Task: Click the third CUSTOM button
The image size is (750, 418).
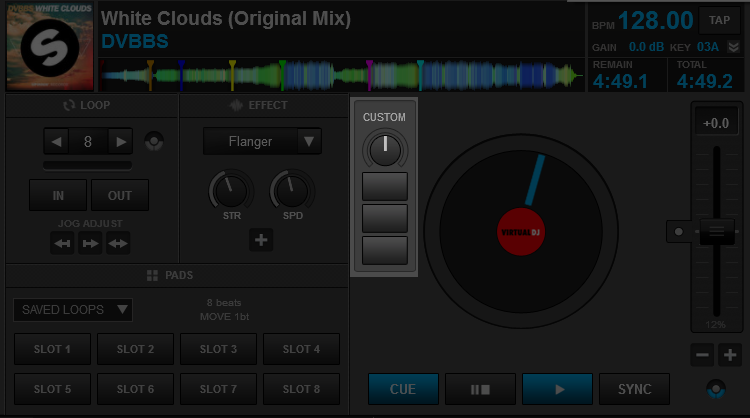Action: pos(385,250)
